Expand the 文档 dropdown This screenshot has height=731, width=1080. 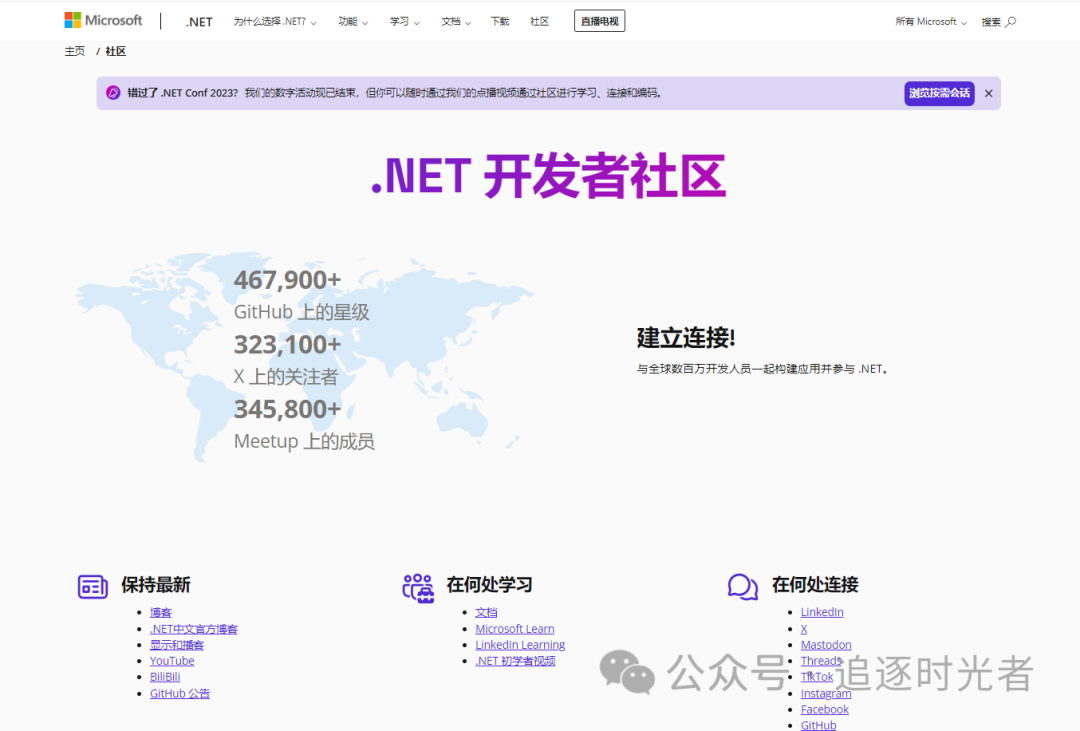tap(456, 22)
